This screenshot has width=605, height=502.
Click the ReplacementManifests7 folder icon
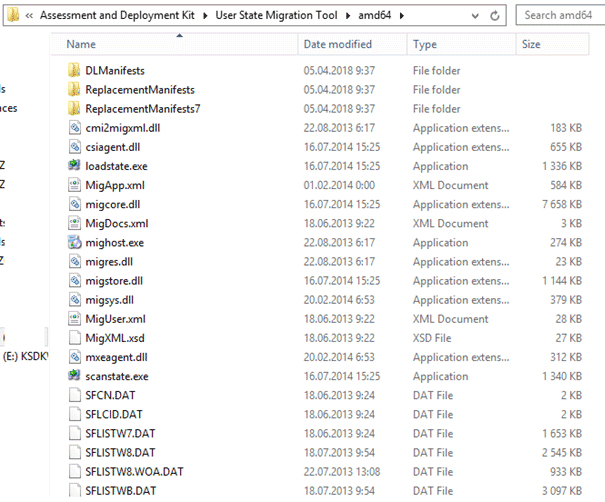(74, 108)
